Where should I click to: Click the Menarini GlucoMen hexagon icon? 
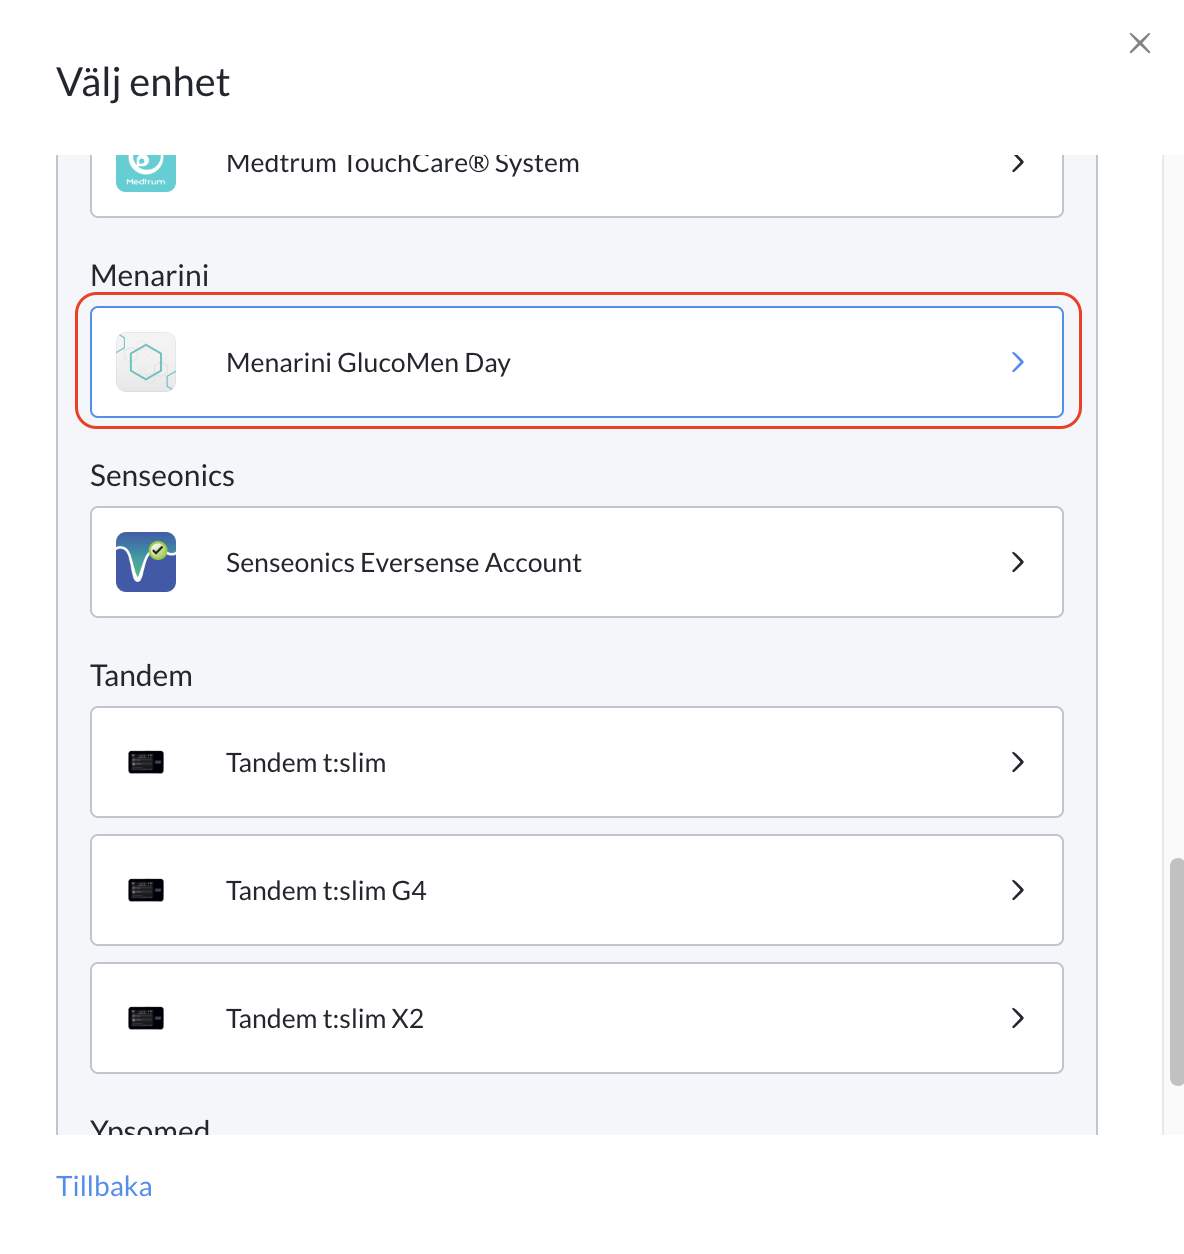[x=146, y=362]
